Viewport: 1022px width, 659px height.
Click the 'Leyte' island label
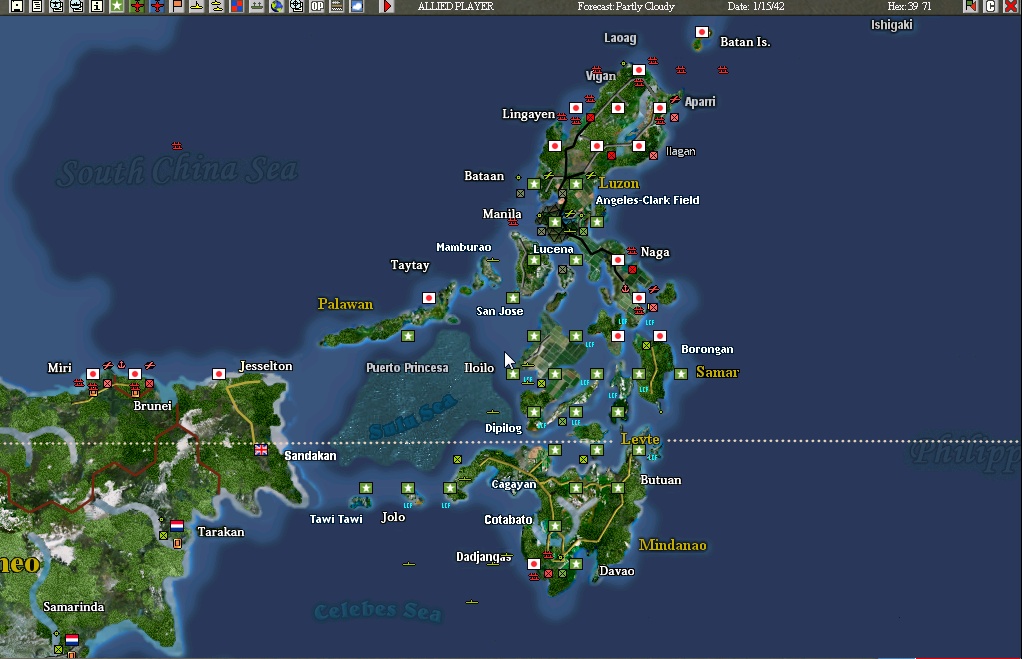pyautogui.click(x=640, y=439)
